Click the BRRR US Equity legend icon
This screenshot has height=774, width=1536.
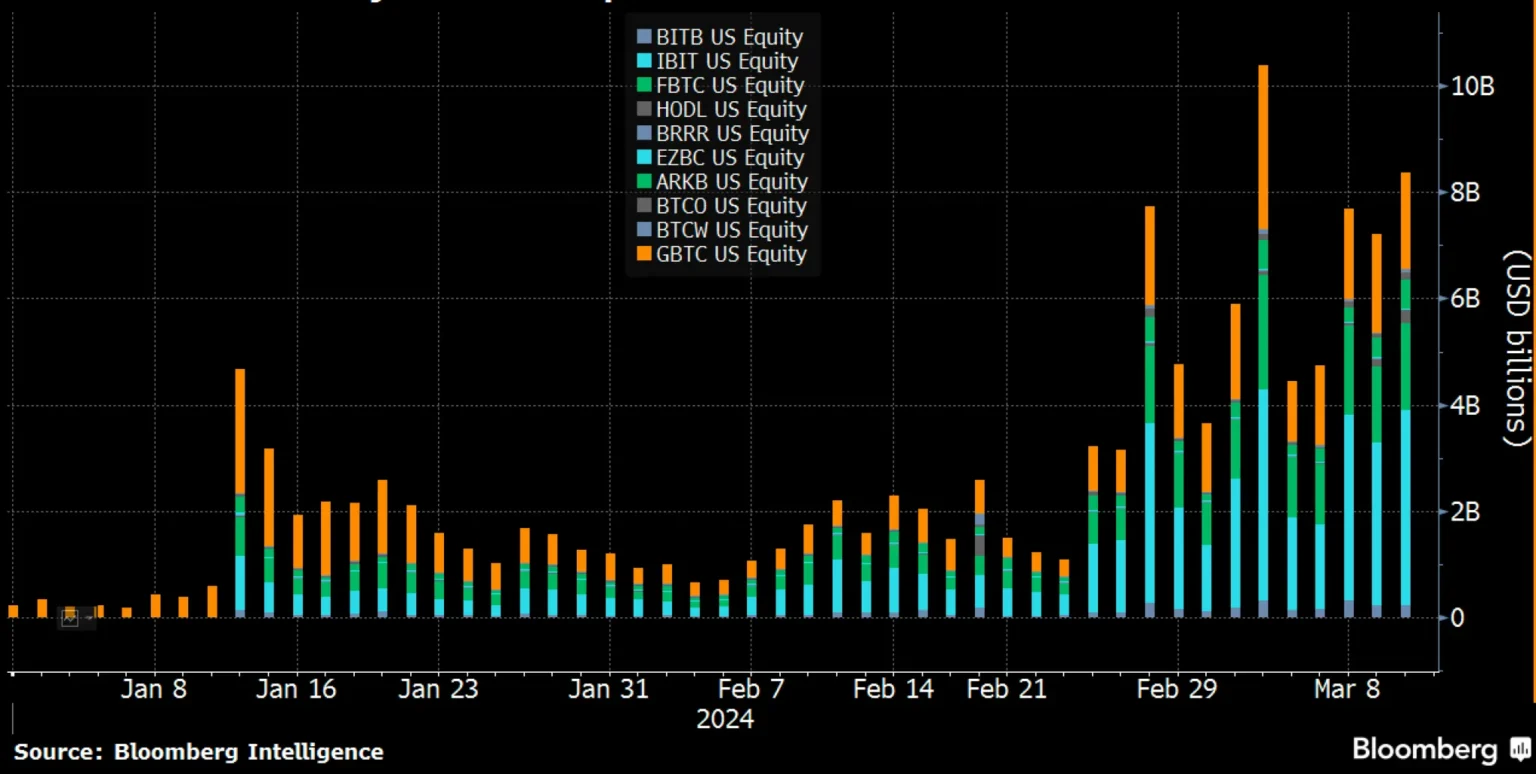pyautogui.click(x=645, y=133)
